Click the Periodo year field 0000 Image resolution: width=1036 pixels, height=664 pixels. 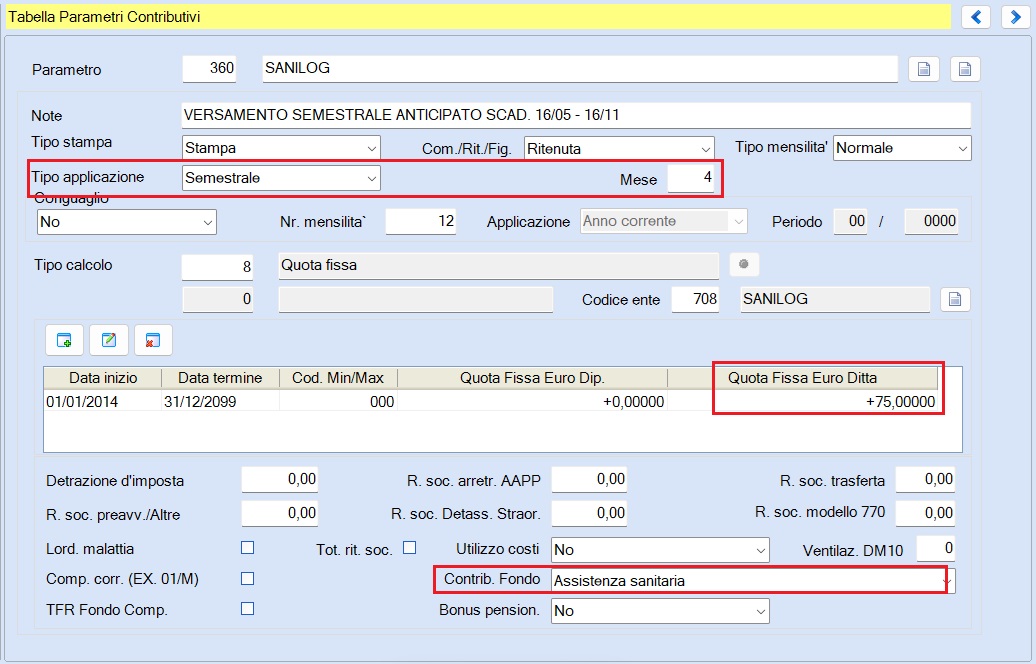pos(931,221)
